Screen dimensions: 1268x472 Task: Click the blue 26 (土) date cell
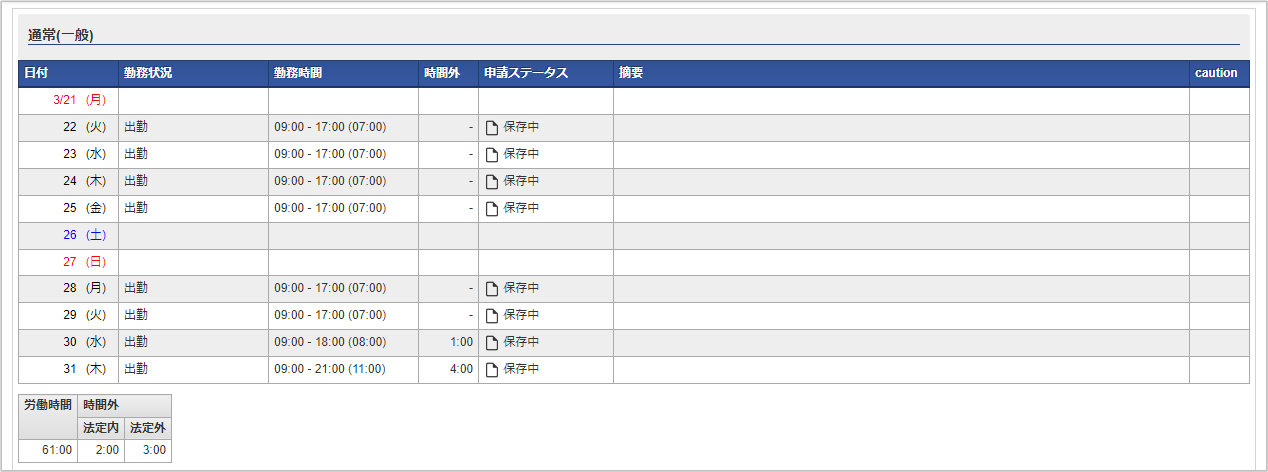(68, 236)
